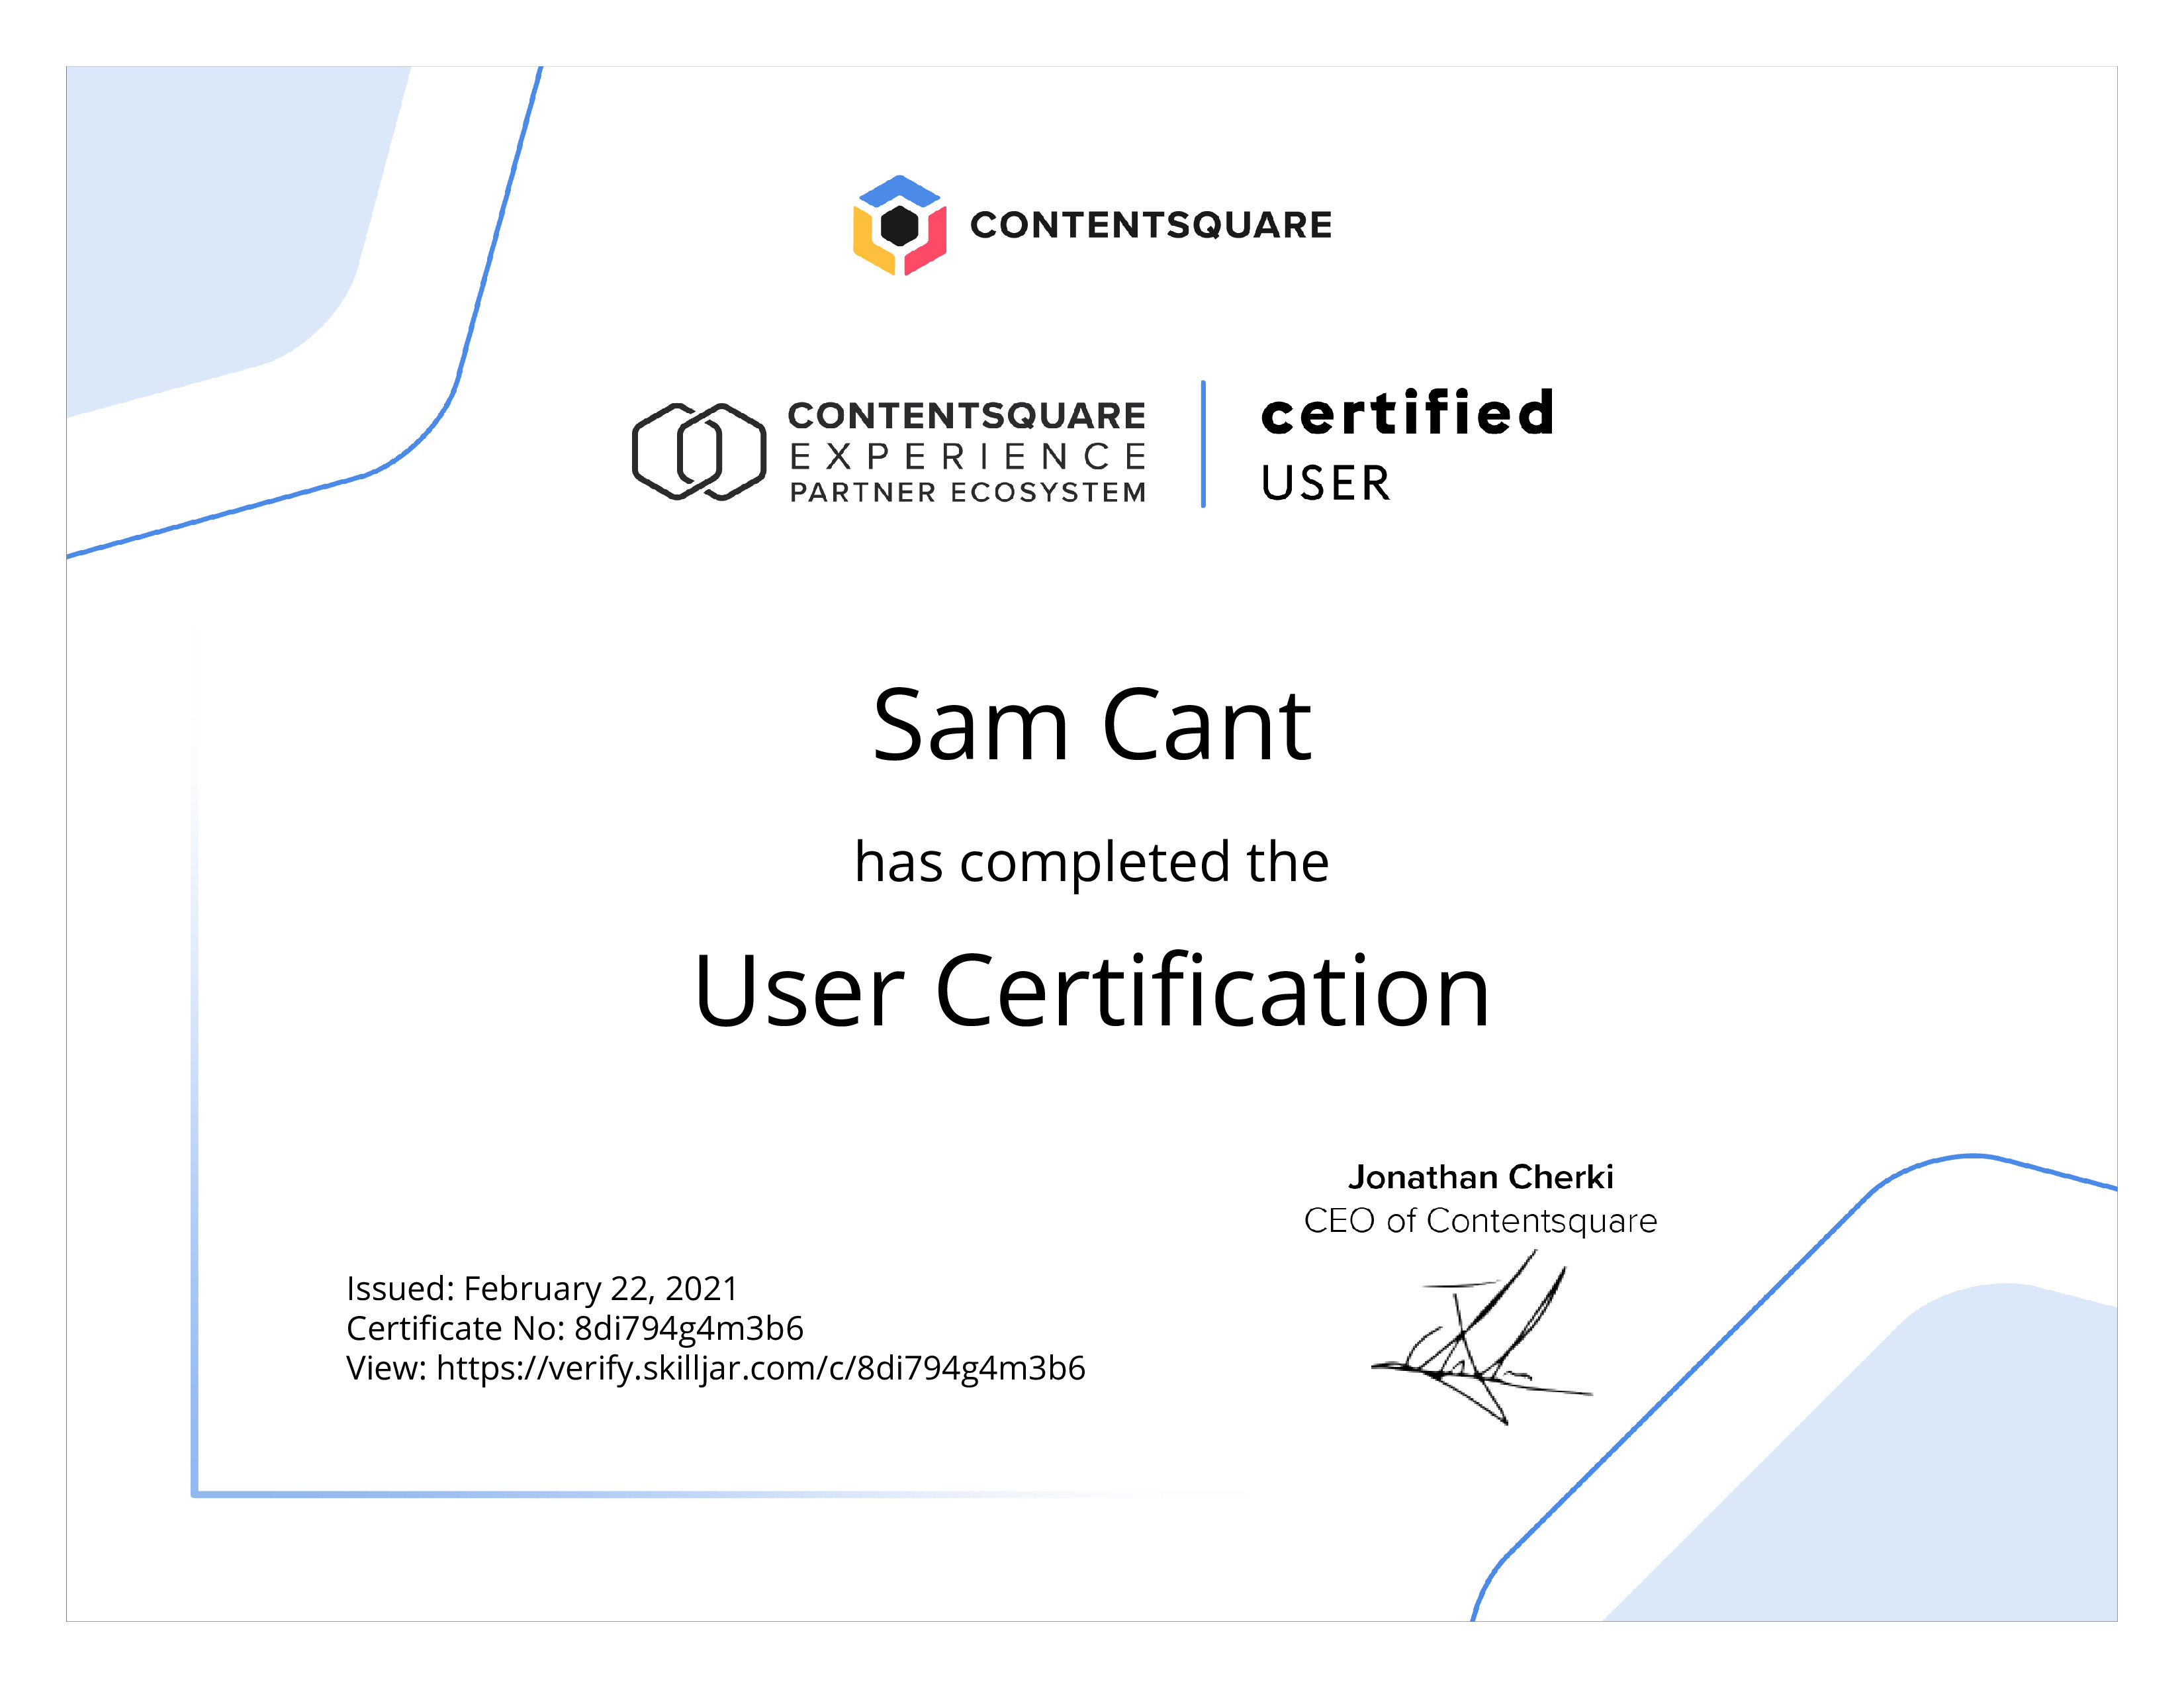Image resolution: width=2184 pixels, height=1688 pixels.
Task: Click the name Jonathan Cherki
Action: 1481,1177
